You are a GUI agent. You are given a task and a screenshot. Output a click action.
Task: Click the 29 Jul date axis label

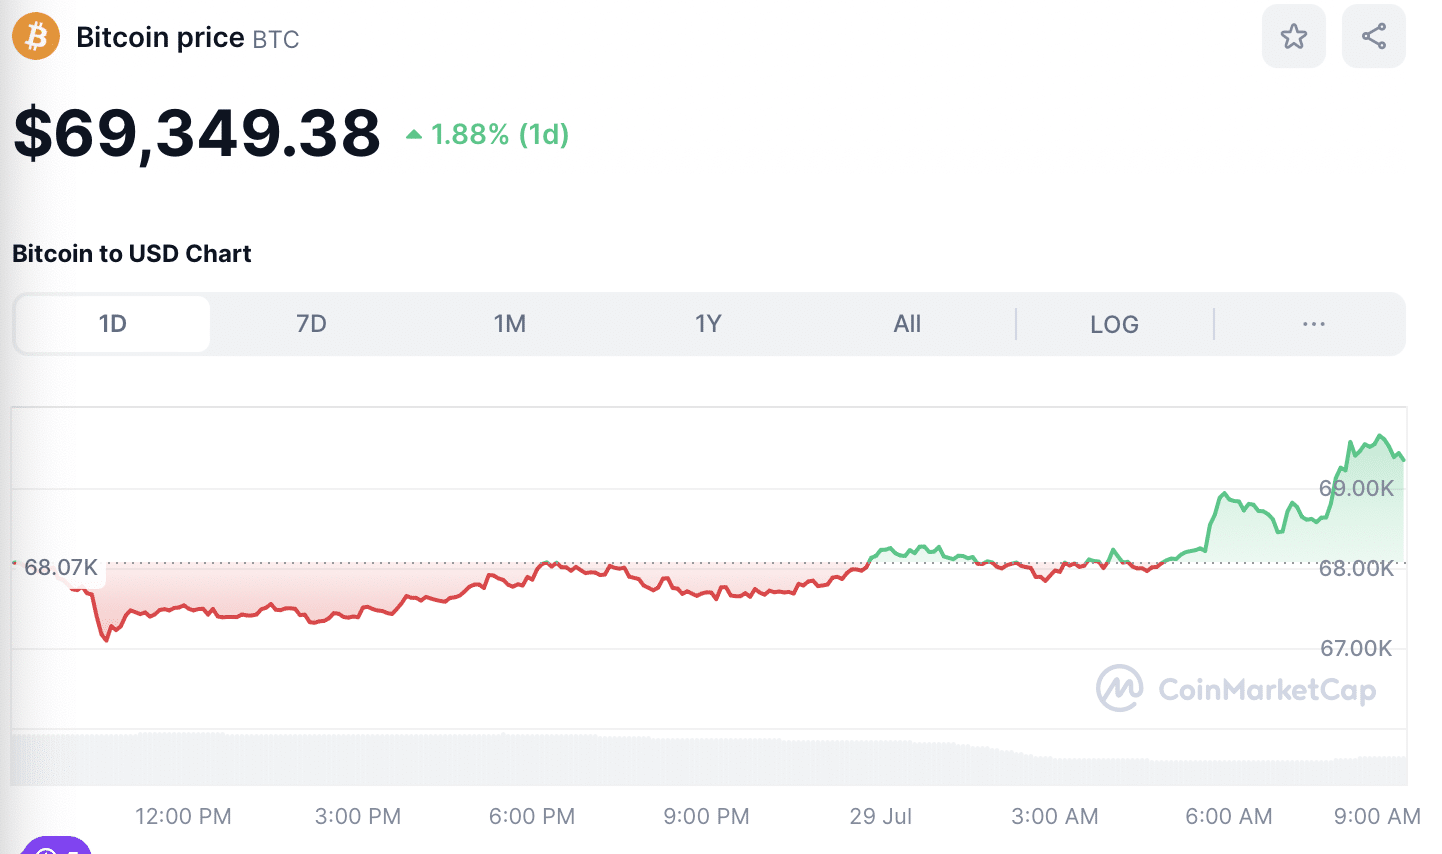click(x=881, y=816)
